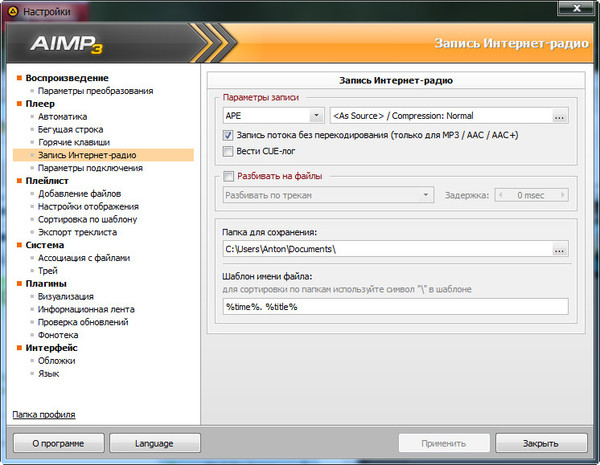Screen dimensions: 600x465
Task: Open 'Визуализация' plugin settings
Action: [65, 297]
